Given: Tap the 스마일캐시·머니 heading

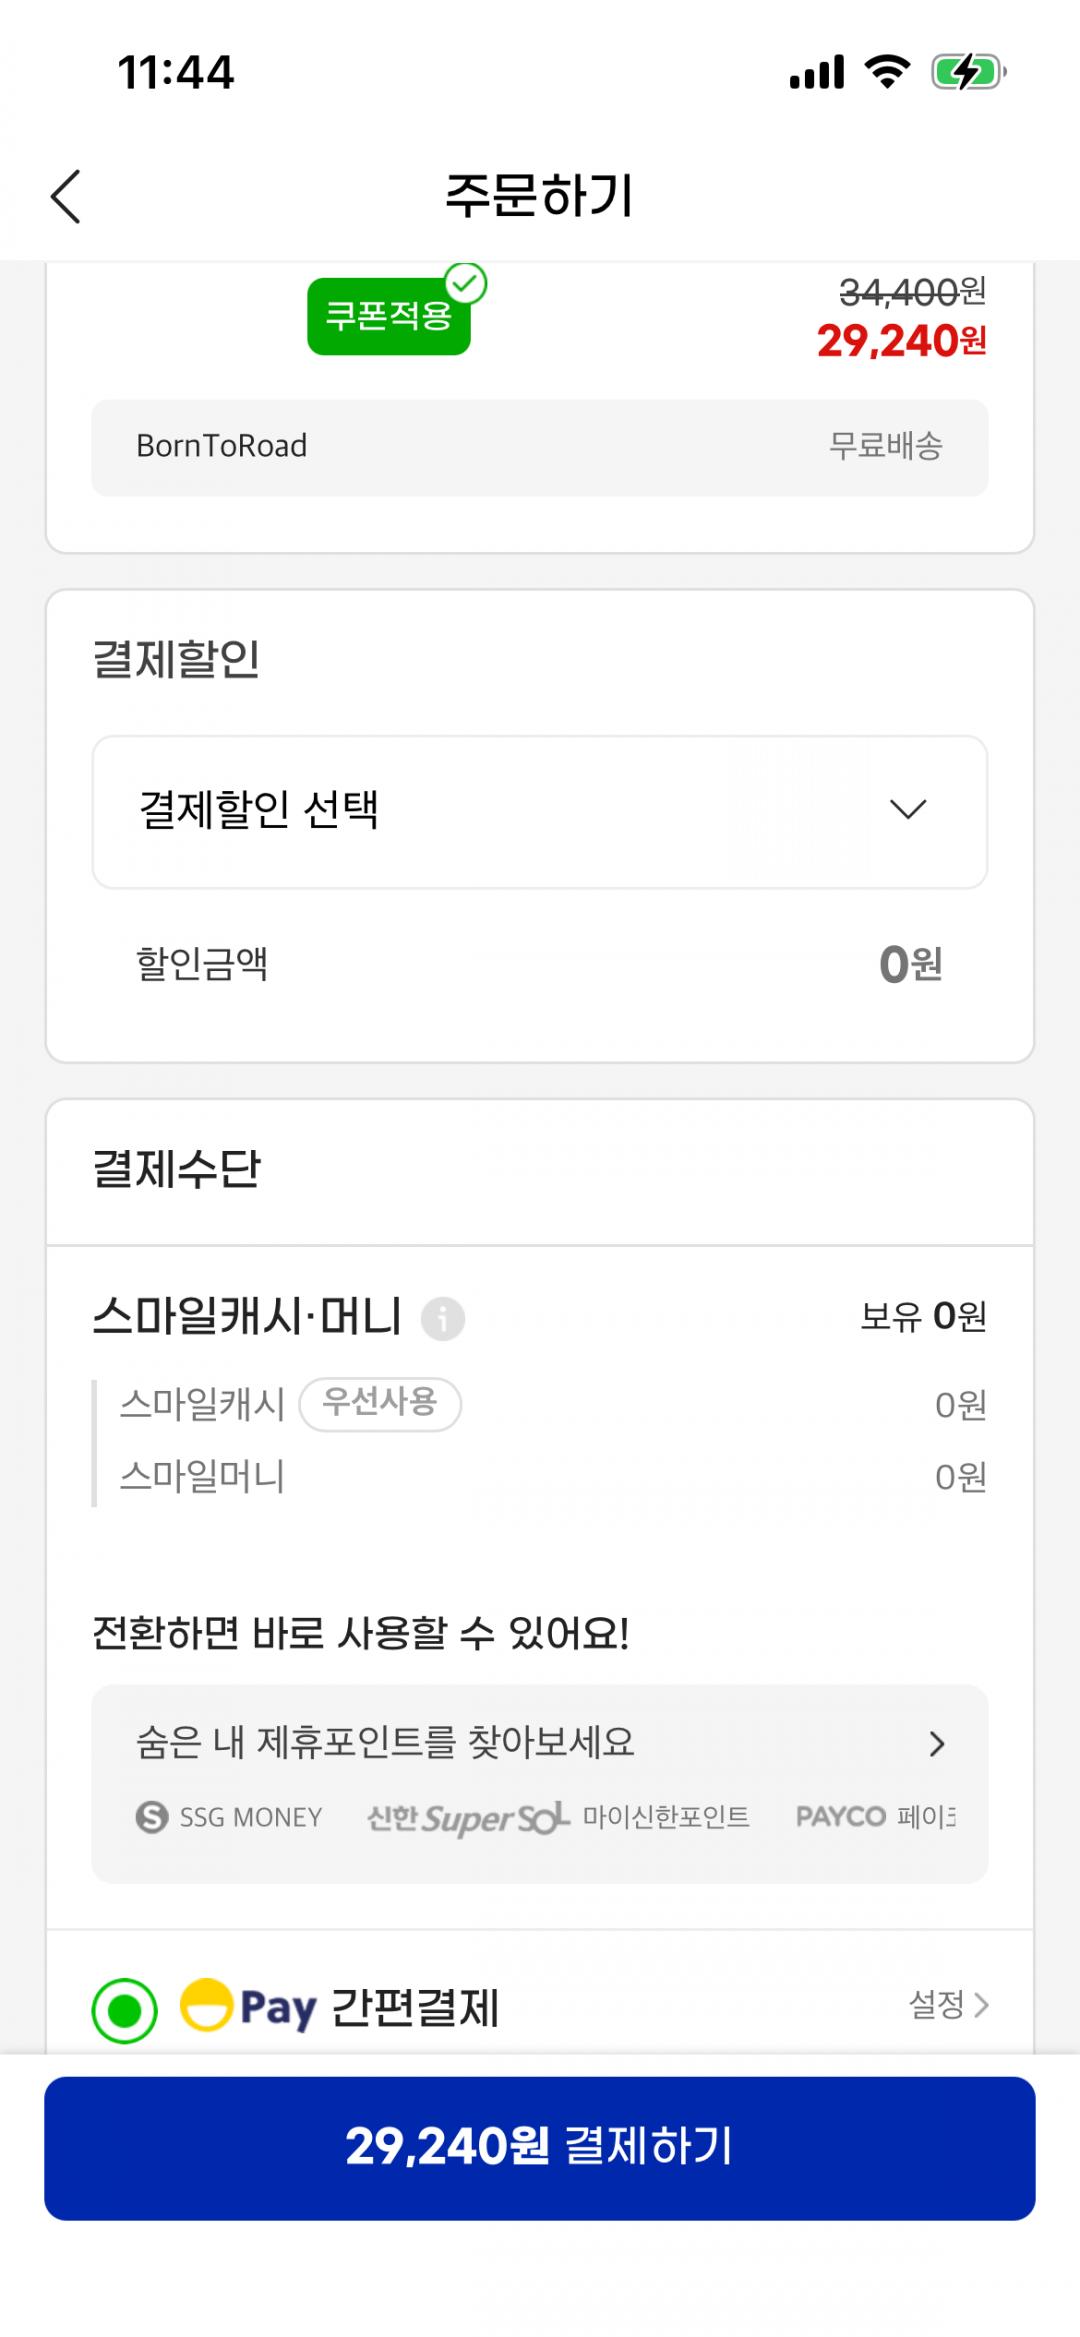Looking at the screenshot, I should pos(247,1316).
